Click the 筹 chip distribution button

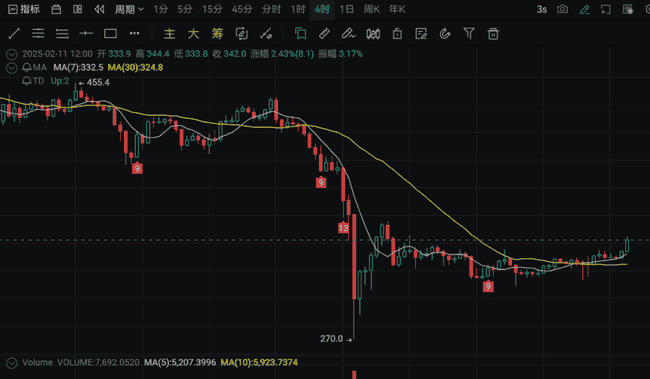(x=217, y=34)
